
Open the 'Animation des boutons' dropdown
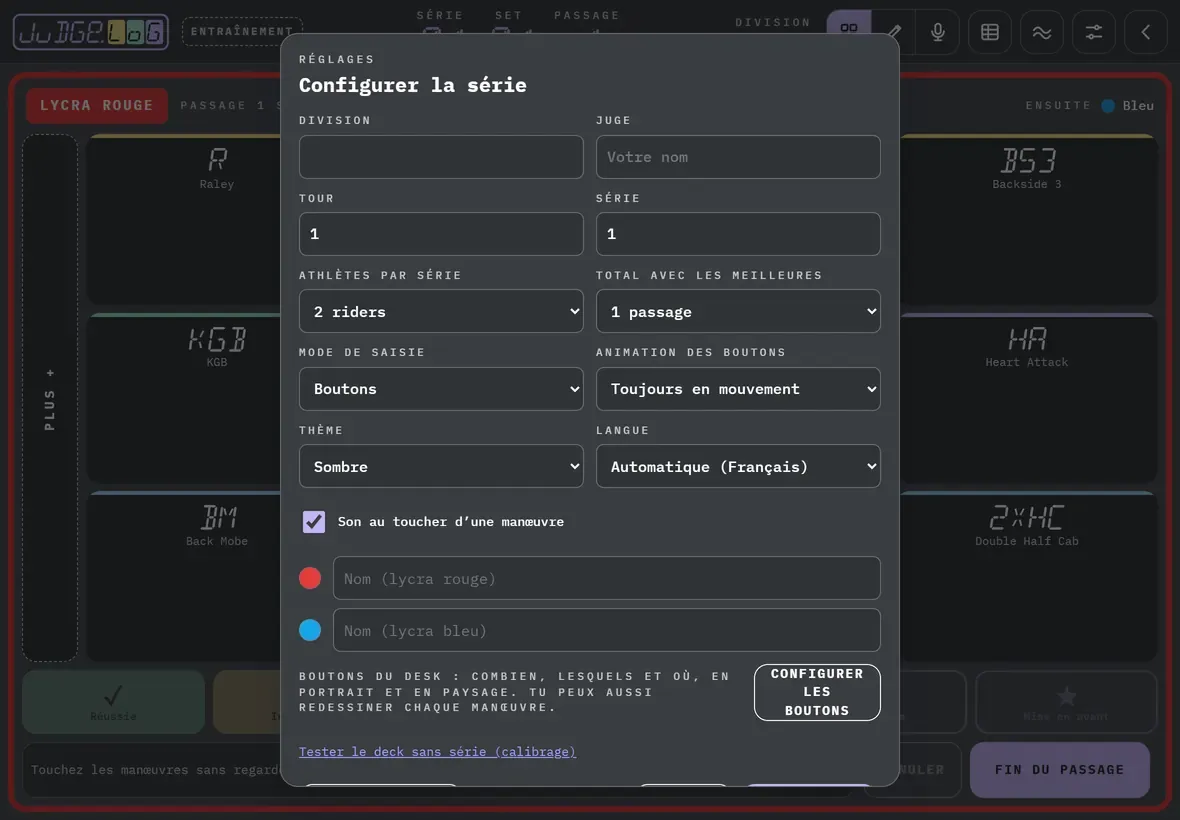(738, 389)
